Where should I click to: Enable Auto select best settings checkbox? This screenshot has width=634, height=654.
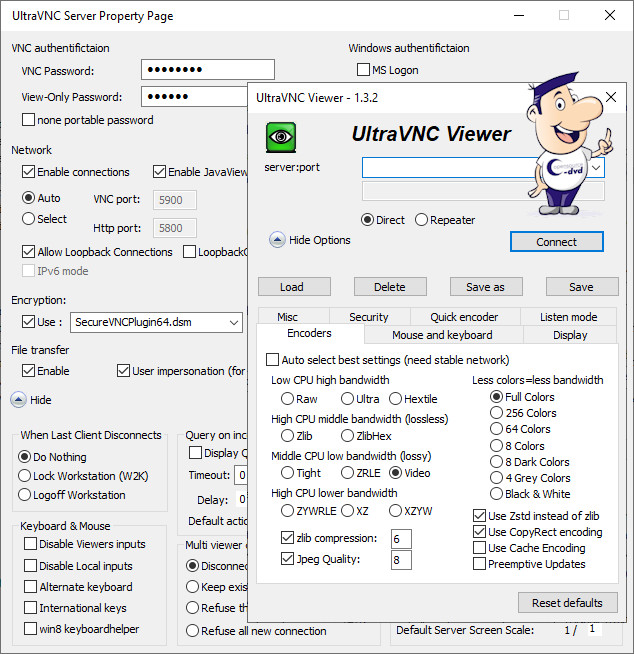coord(273,360)
